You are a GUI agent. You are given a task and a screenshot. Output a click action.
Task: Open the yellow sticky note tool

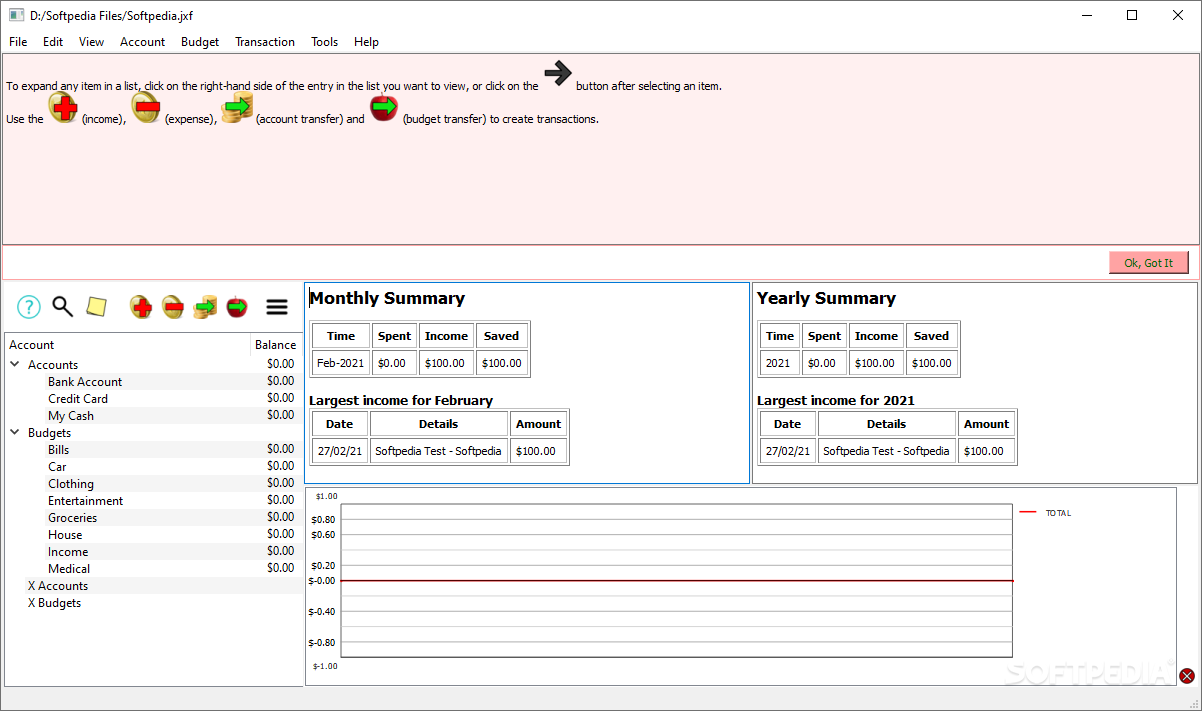[x=96, y=306]
